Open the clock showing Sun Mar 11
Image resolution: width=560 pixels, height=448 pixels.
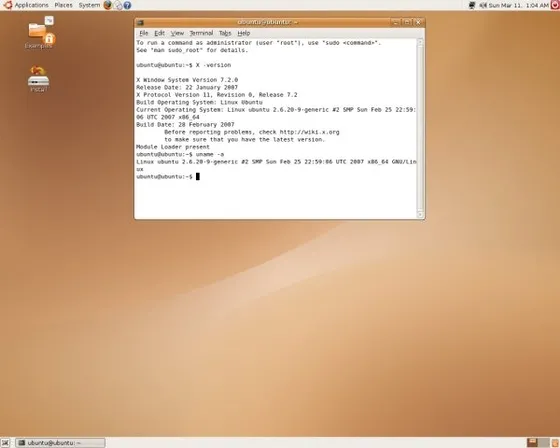518,5
